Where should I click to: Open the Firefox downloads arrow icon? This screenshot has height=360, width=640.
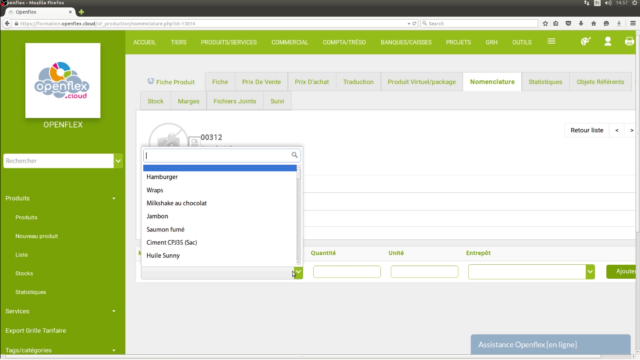tap(581, 23)
